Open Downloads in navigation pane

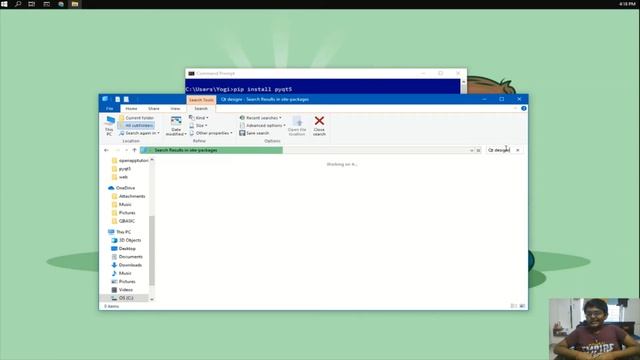click(127, 265)
